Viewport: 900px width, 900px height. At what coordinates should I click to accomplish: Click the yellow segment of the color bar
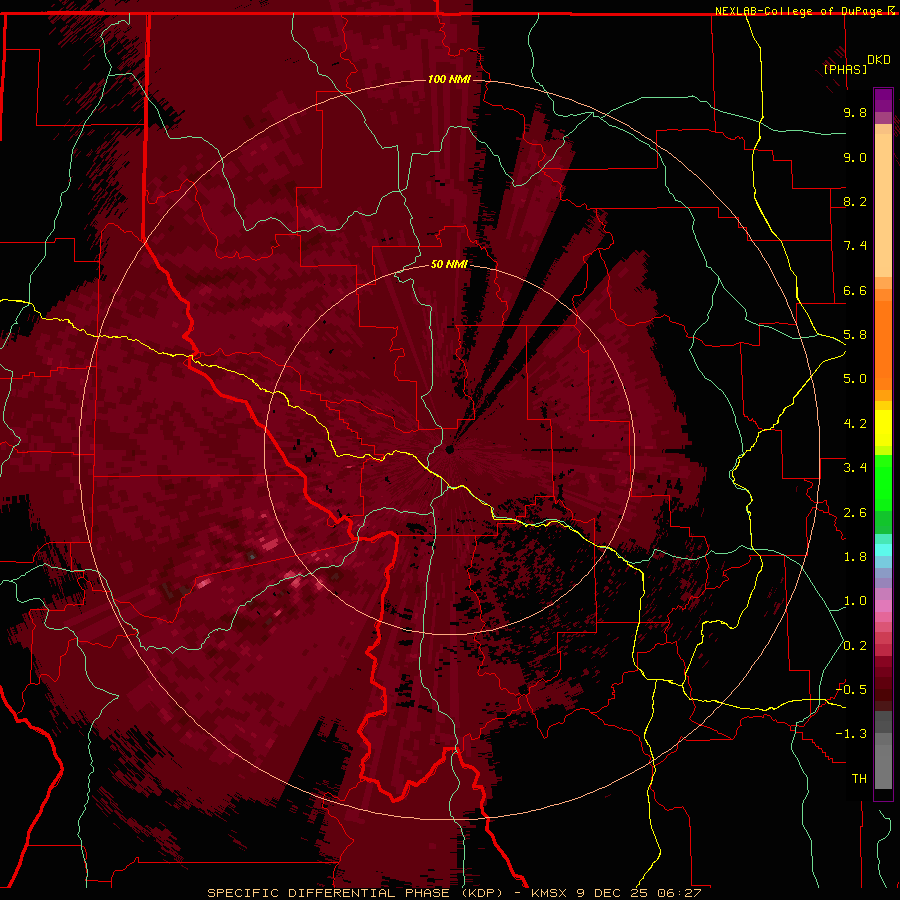883,428
